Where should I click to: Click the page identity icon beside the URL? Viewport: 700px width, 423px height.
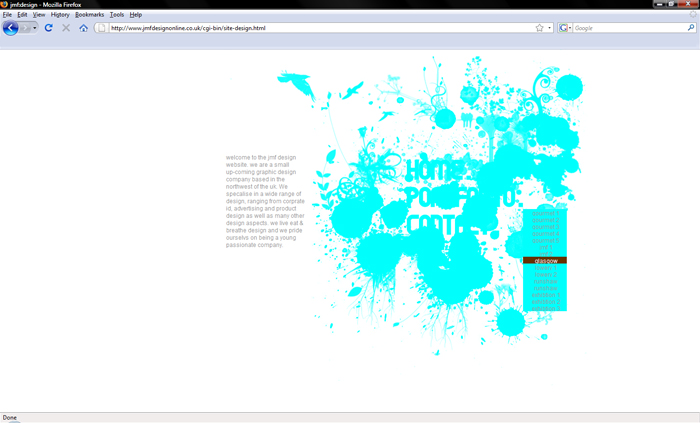pos(101,28)
